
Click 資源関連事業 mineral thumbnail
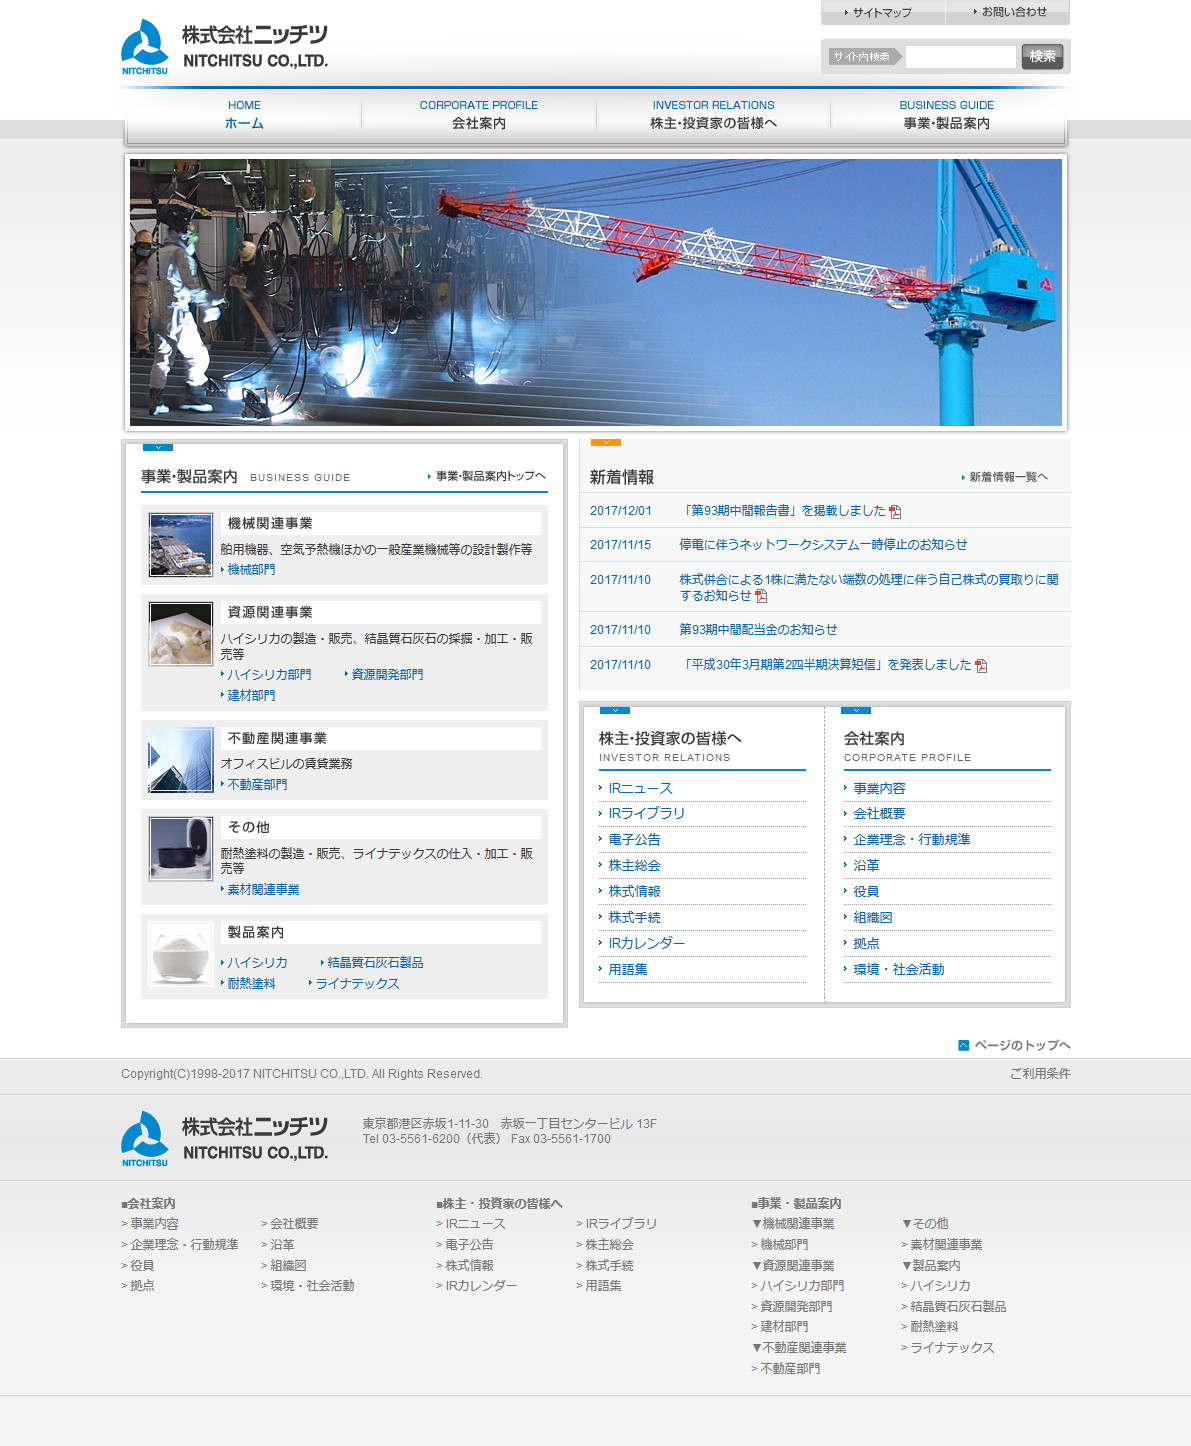coord(181,634)
